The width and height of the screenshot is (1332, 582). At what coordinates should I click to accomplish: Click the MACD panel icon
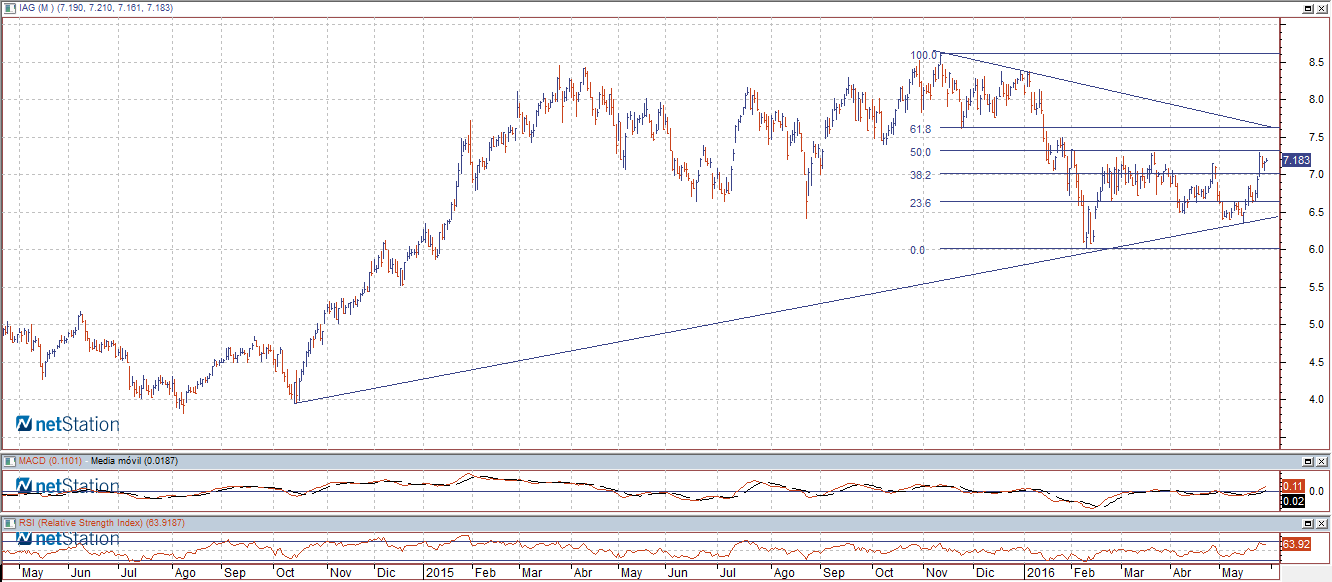pos(9,461)
